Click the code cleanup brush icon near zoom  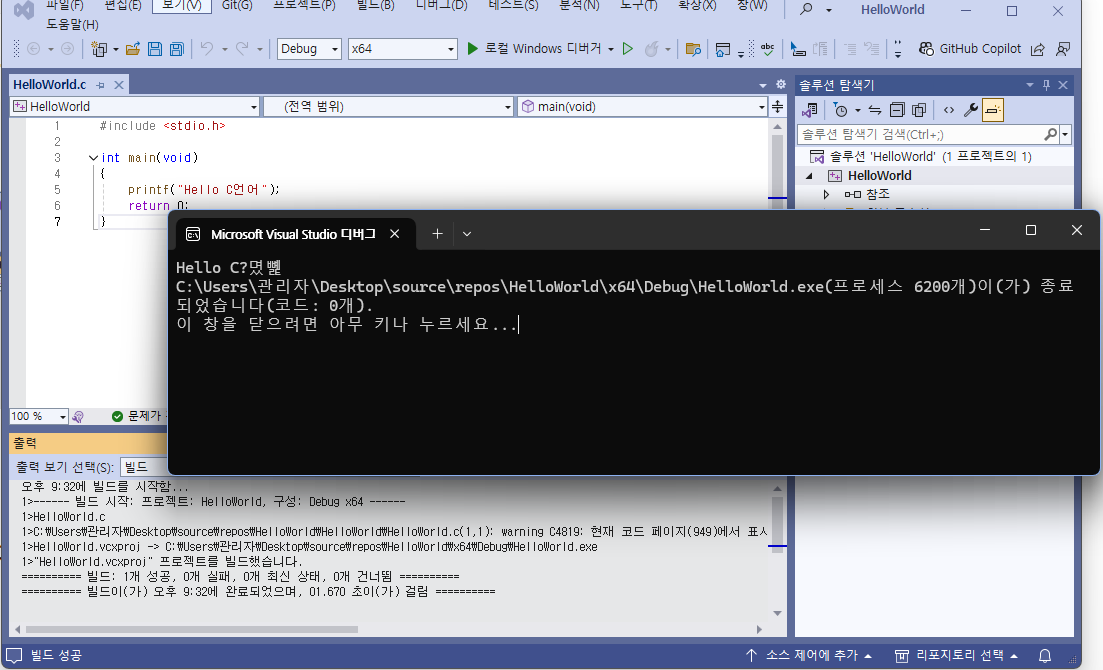(78, 417)
